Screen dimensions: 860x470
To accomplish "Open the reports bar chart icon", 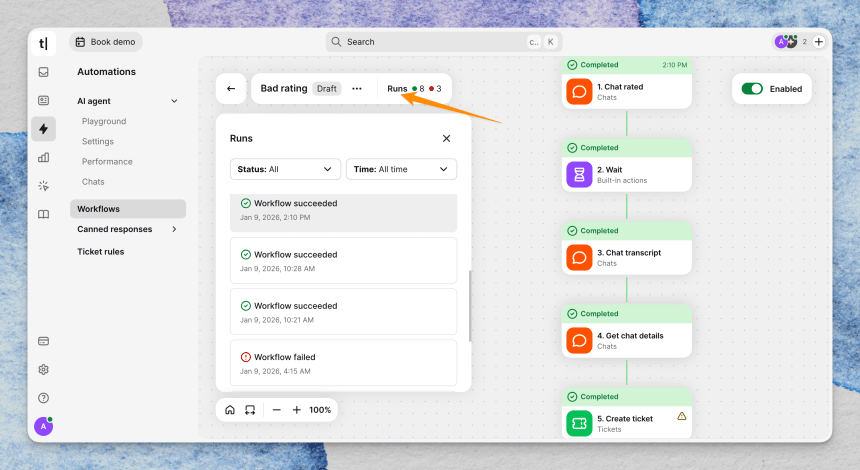I will (43, 157).
